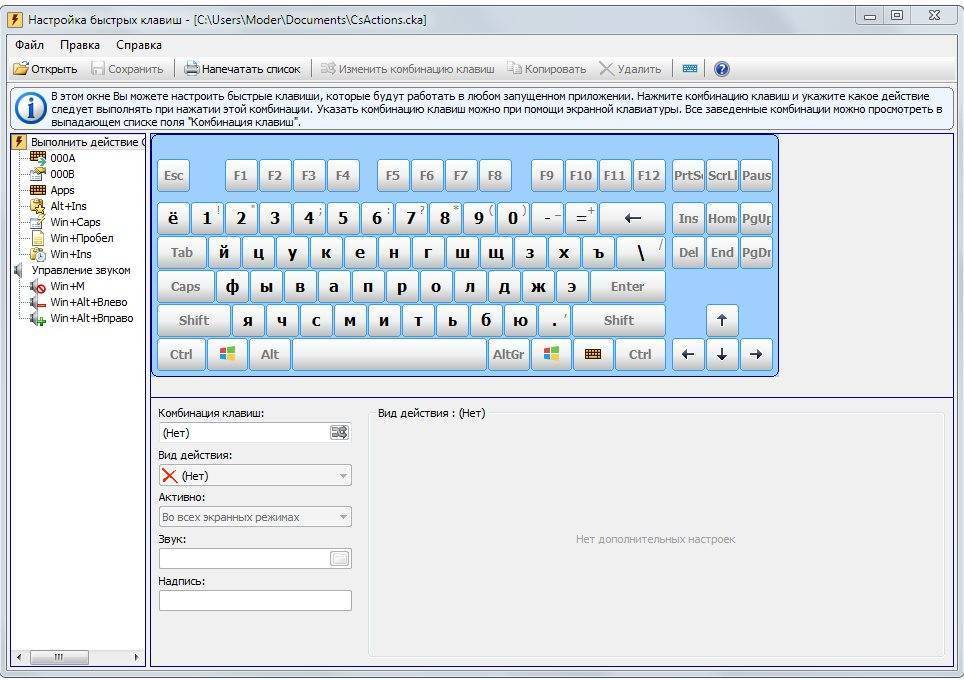Click the Esc key on virtual keyboard
The image size is (964, 680).
tap(173, 176)
